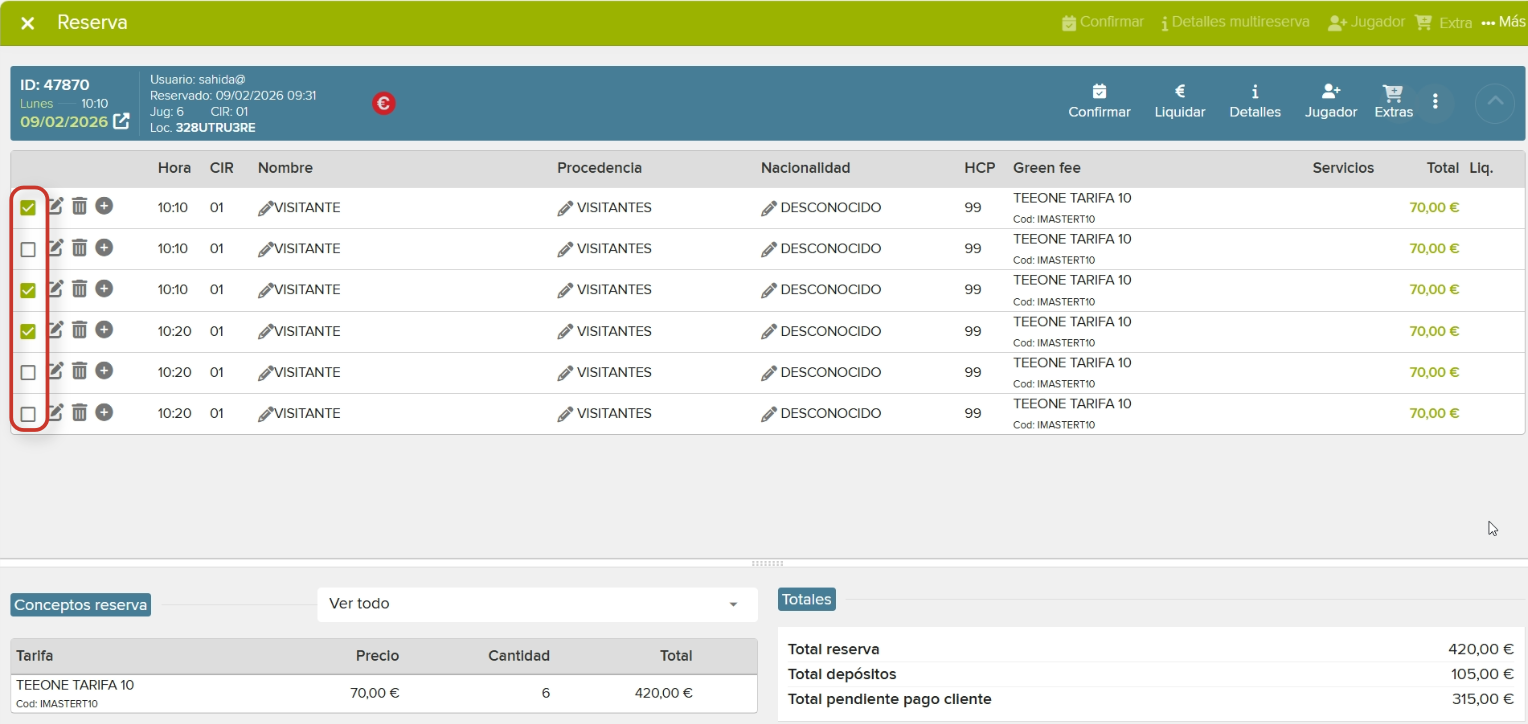This screenshot has height=724, width=1528.
Task: Click the Extras cart icon
Action: (x=1393, y=93)
